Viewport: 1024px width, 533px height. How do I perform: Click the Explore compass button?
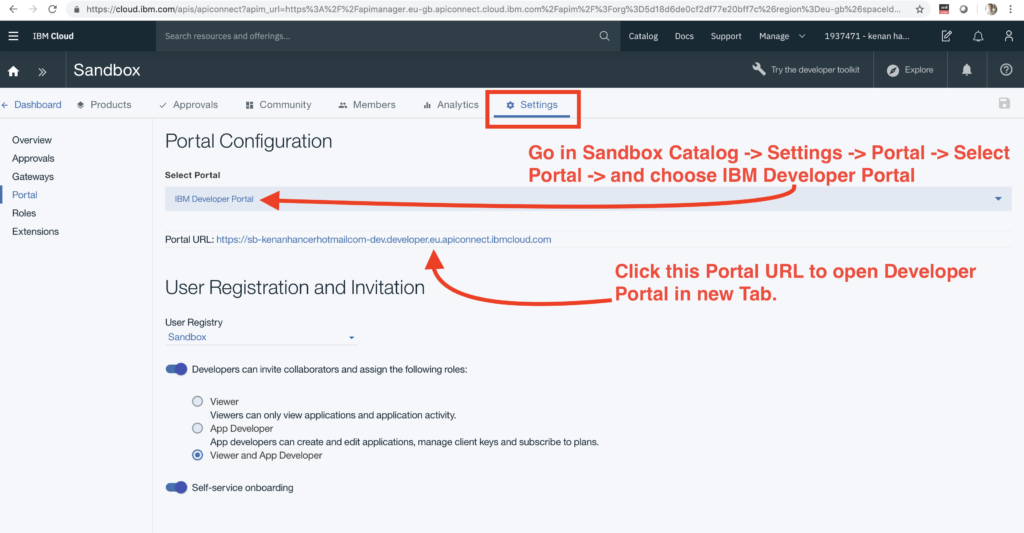coord(910,70)
